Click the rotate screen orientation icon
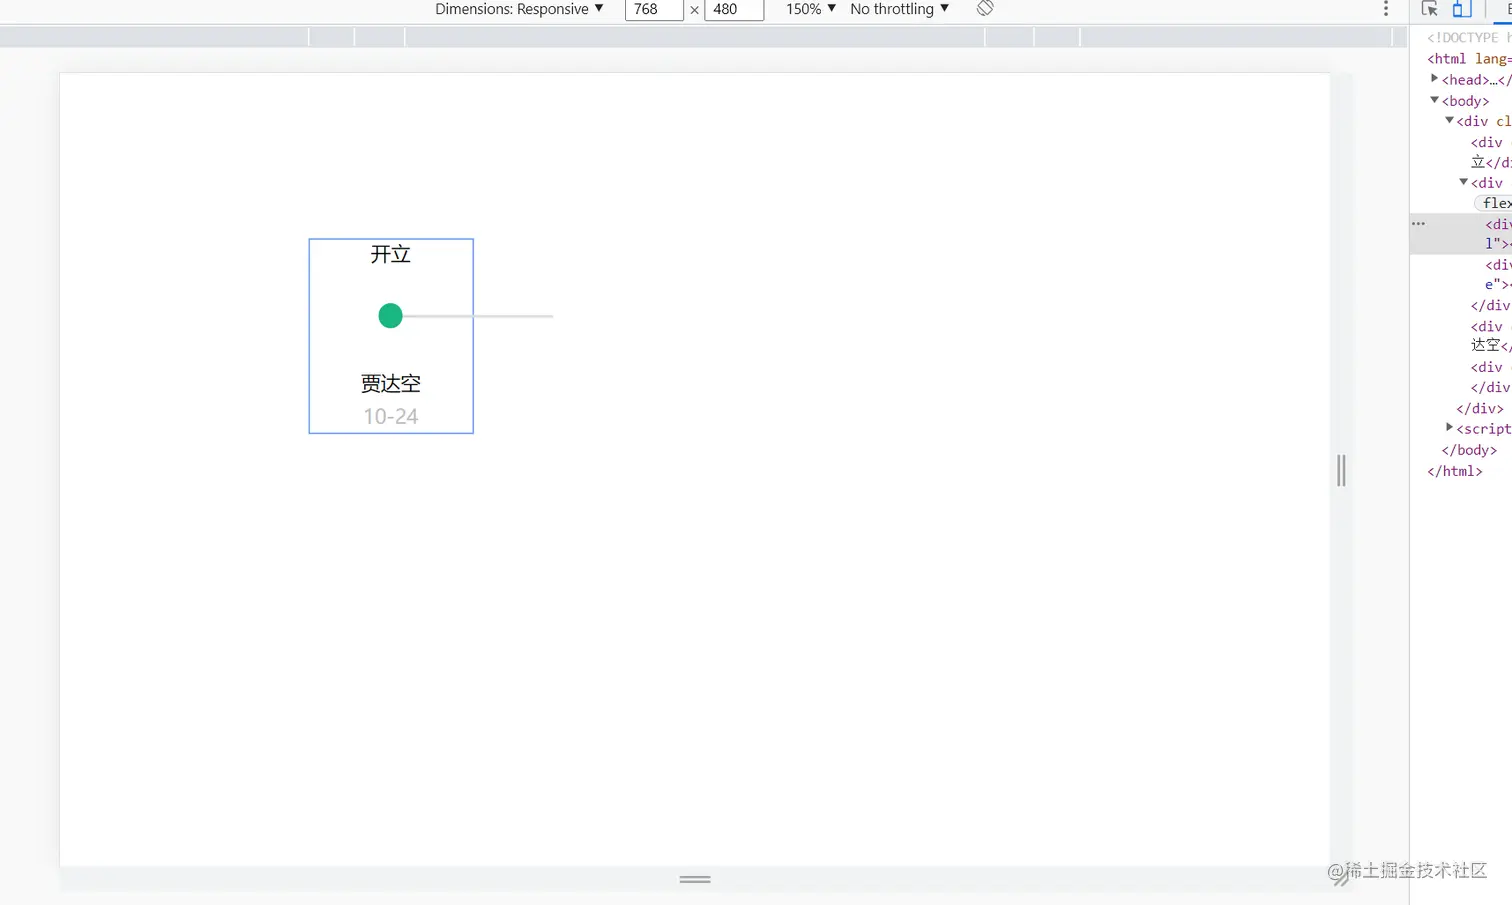Image resolution: width=1512 pixels, height=905 pixels. [985, 9]
